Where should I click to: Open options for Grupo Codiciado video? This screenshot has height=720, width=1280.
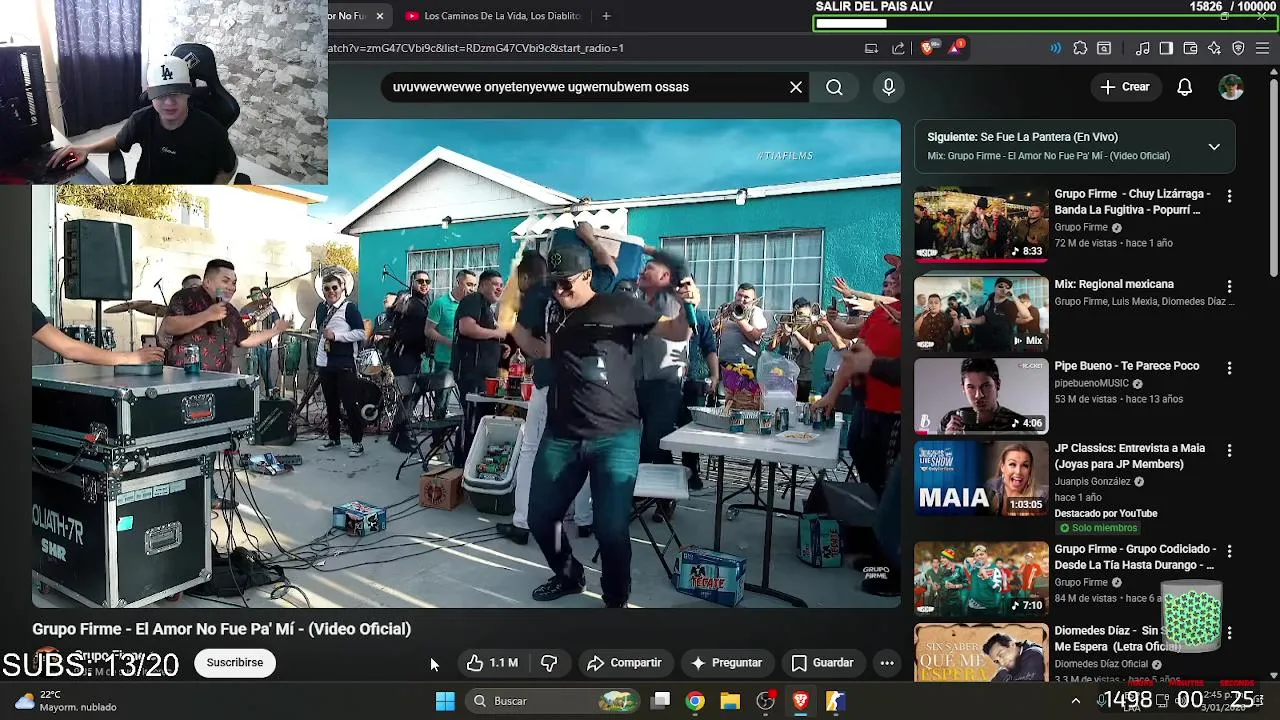pos(1229,551)
